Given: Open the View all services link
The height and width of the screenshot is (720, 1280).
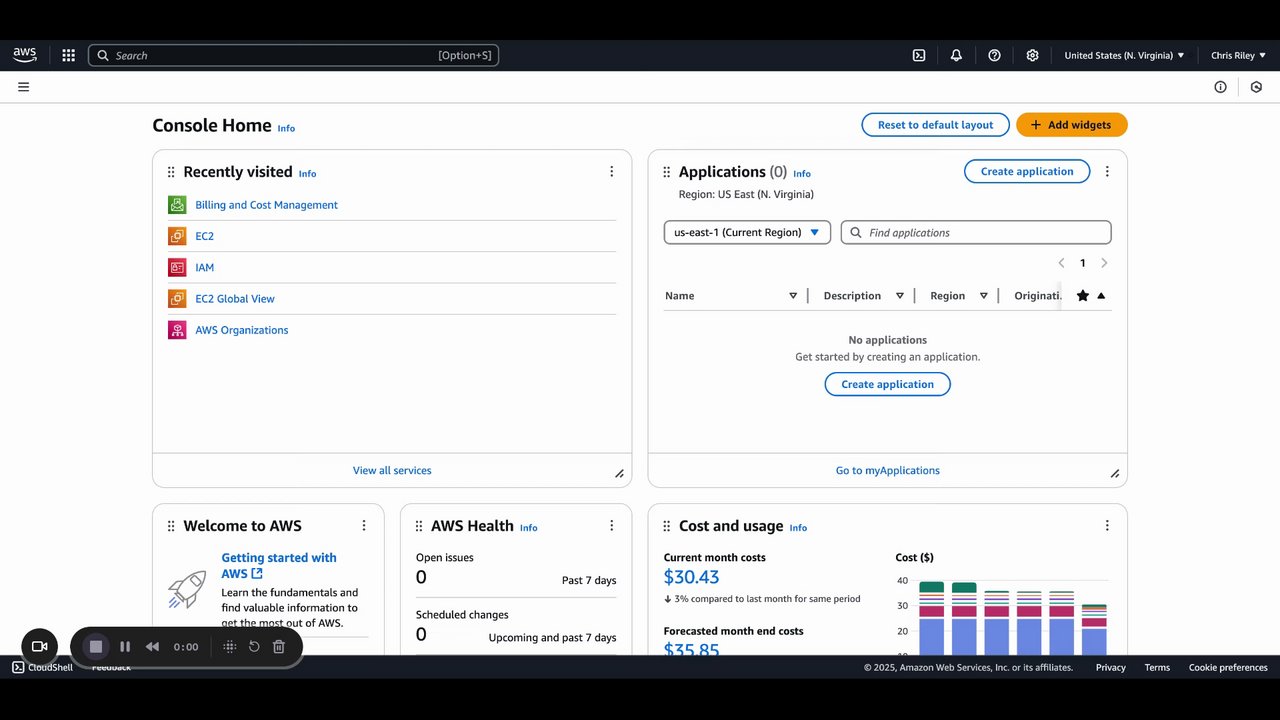Looking at the screenshot, I should coord(392,471).
